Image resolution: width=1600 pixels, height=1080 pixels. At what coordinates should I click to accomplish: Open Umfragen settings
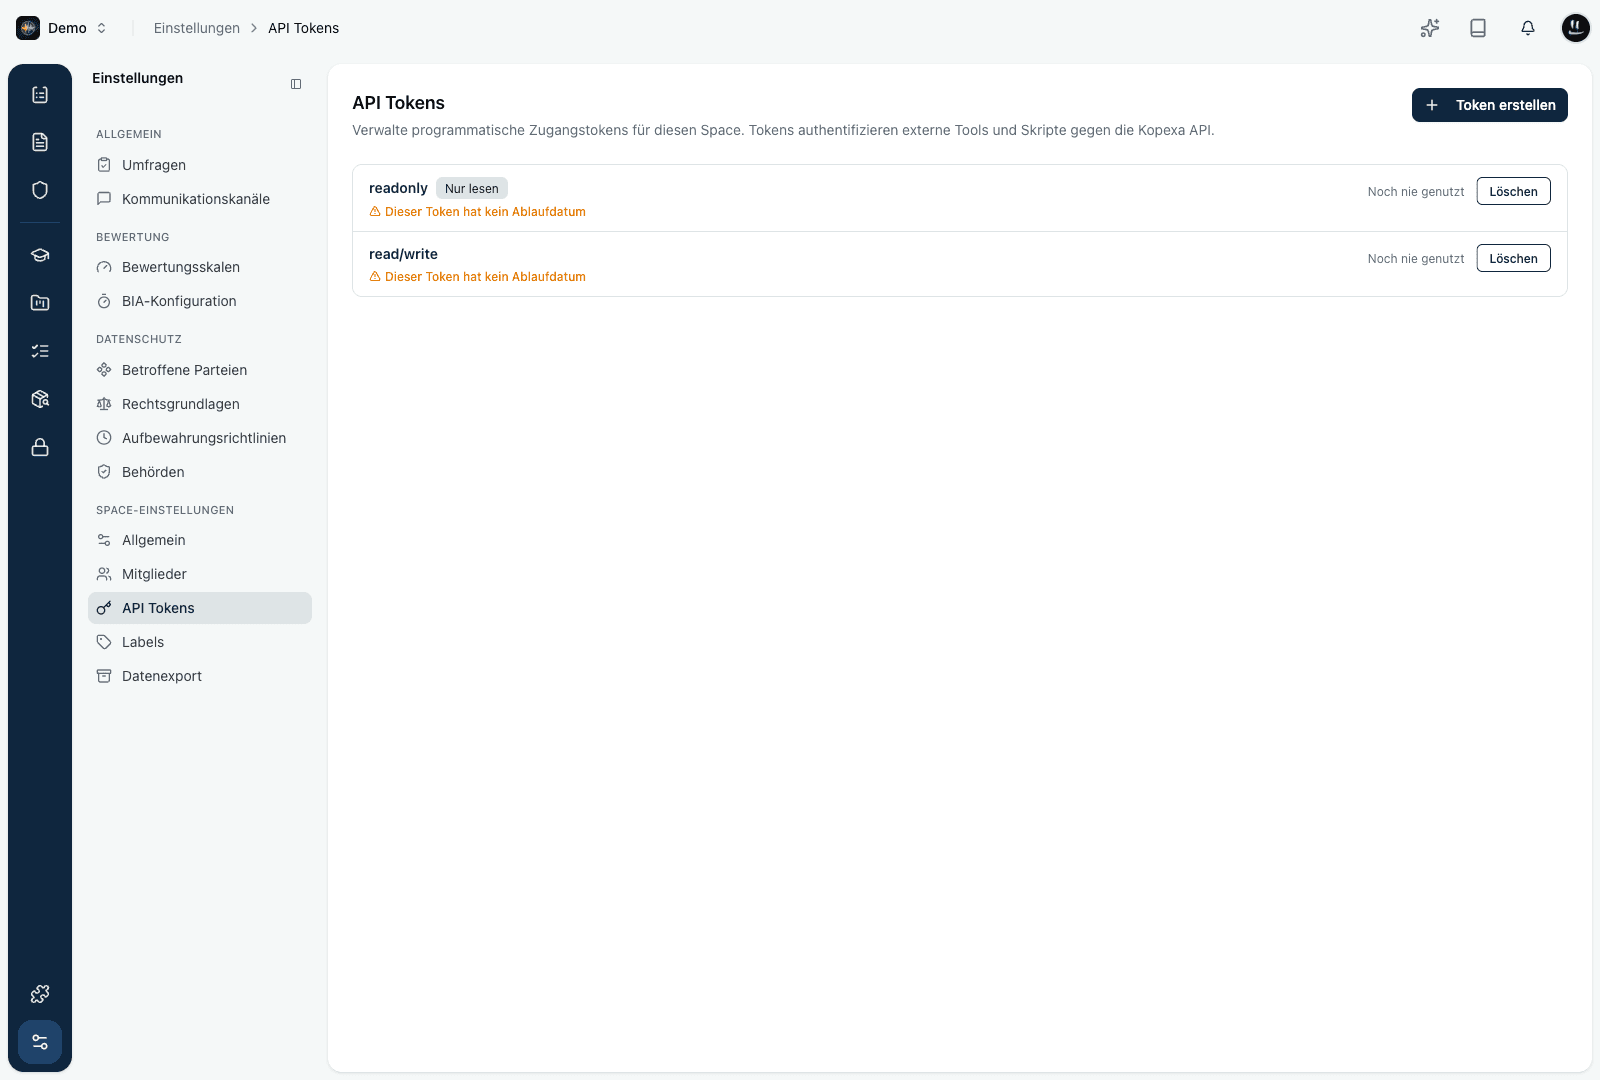pos(200,165)
